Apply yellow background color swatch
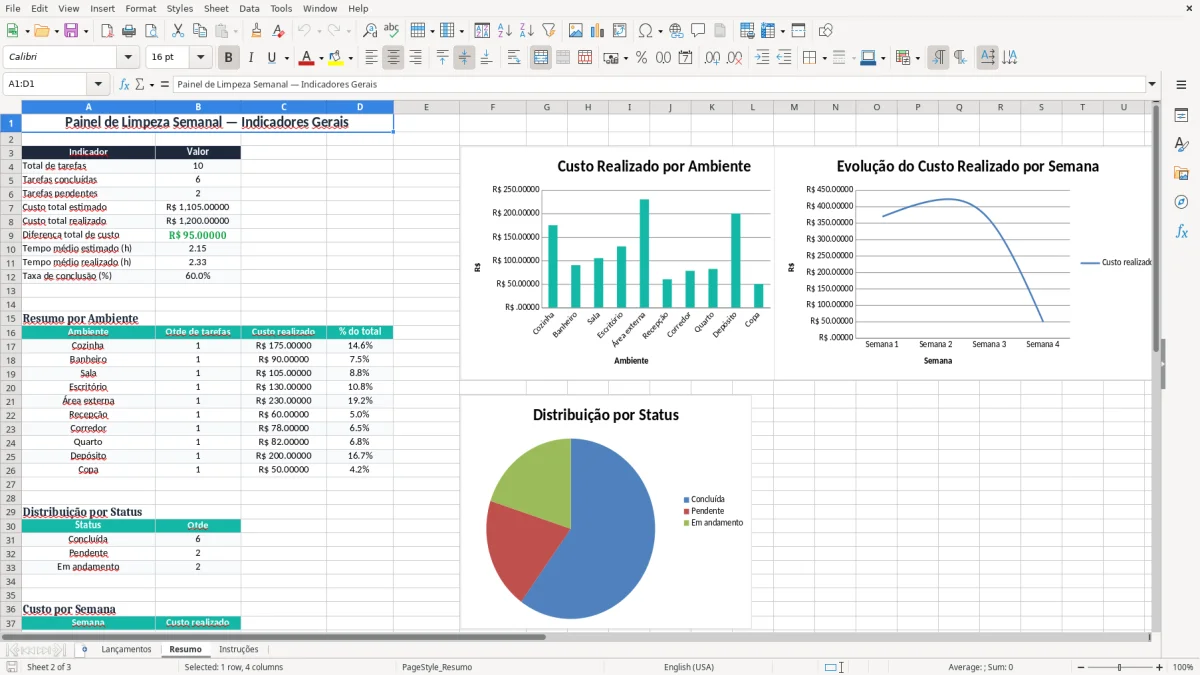The image size is (1200, 675). coord(336,58)
